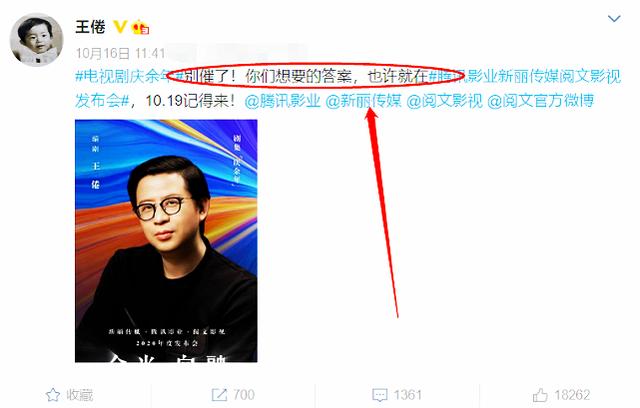This screenshot has height=408, width=640.
Task: Open the 腾讯影业新丽传媒阅文影视发布会 hashtag
Action: (x=348, y=88)
